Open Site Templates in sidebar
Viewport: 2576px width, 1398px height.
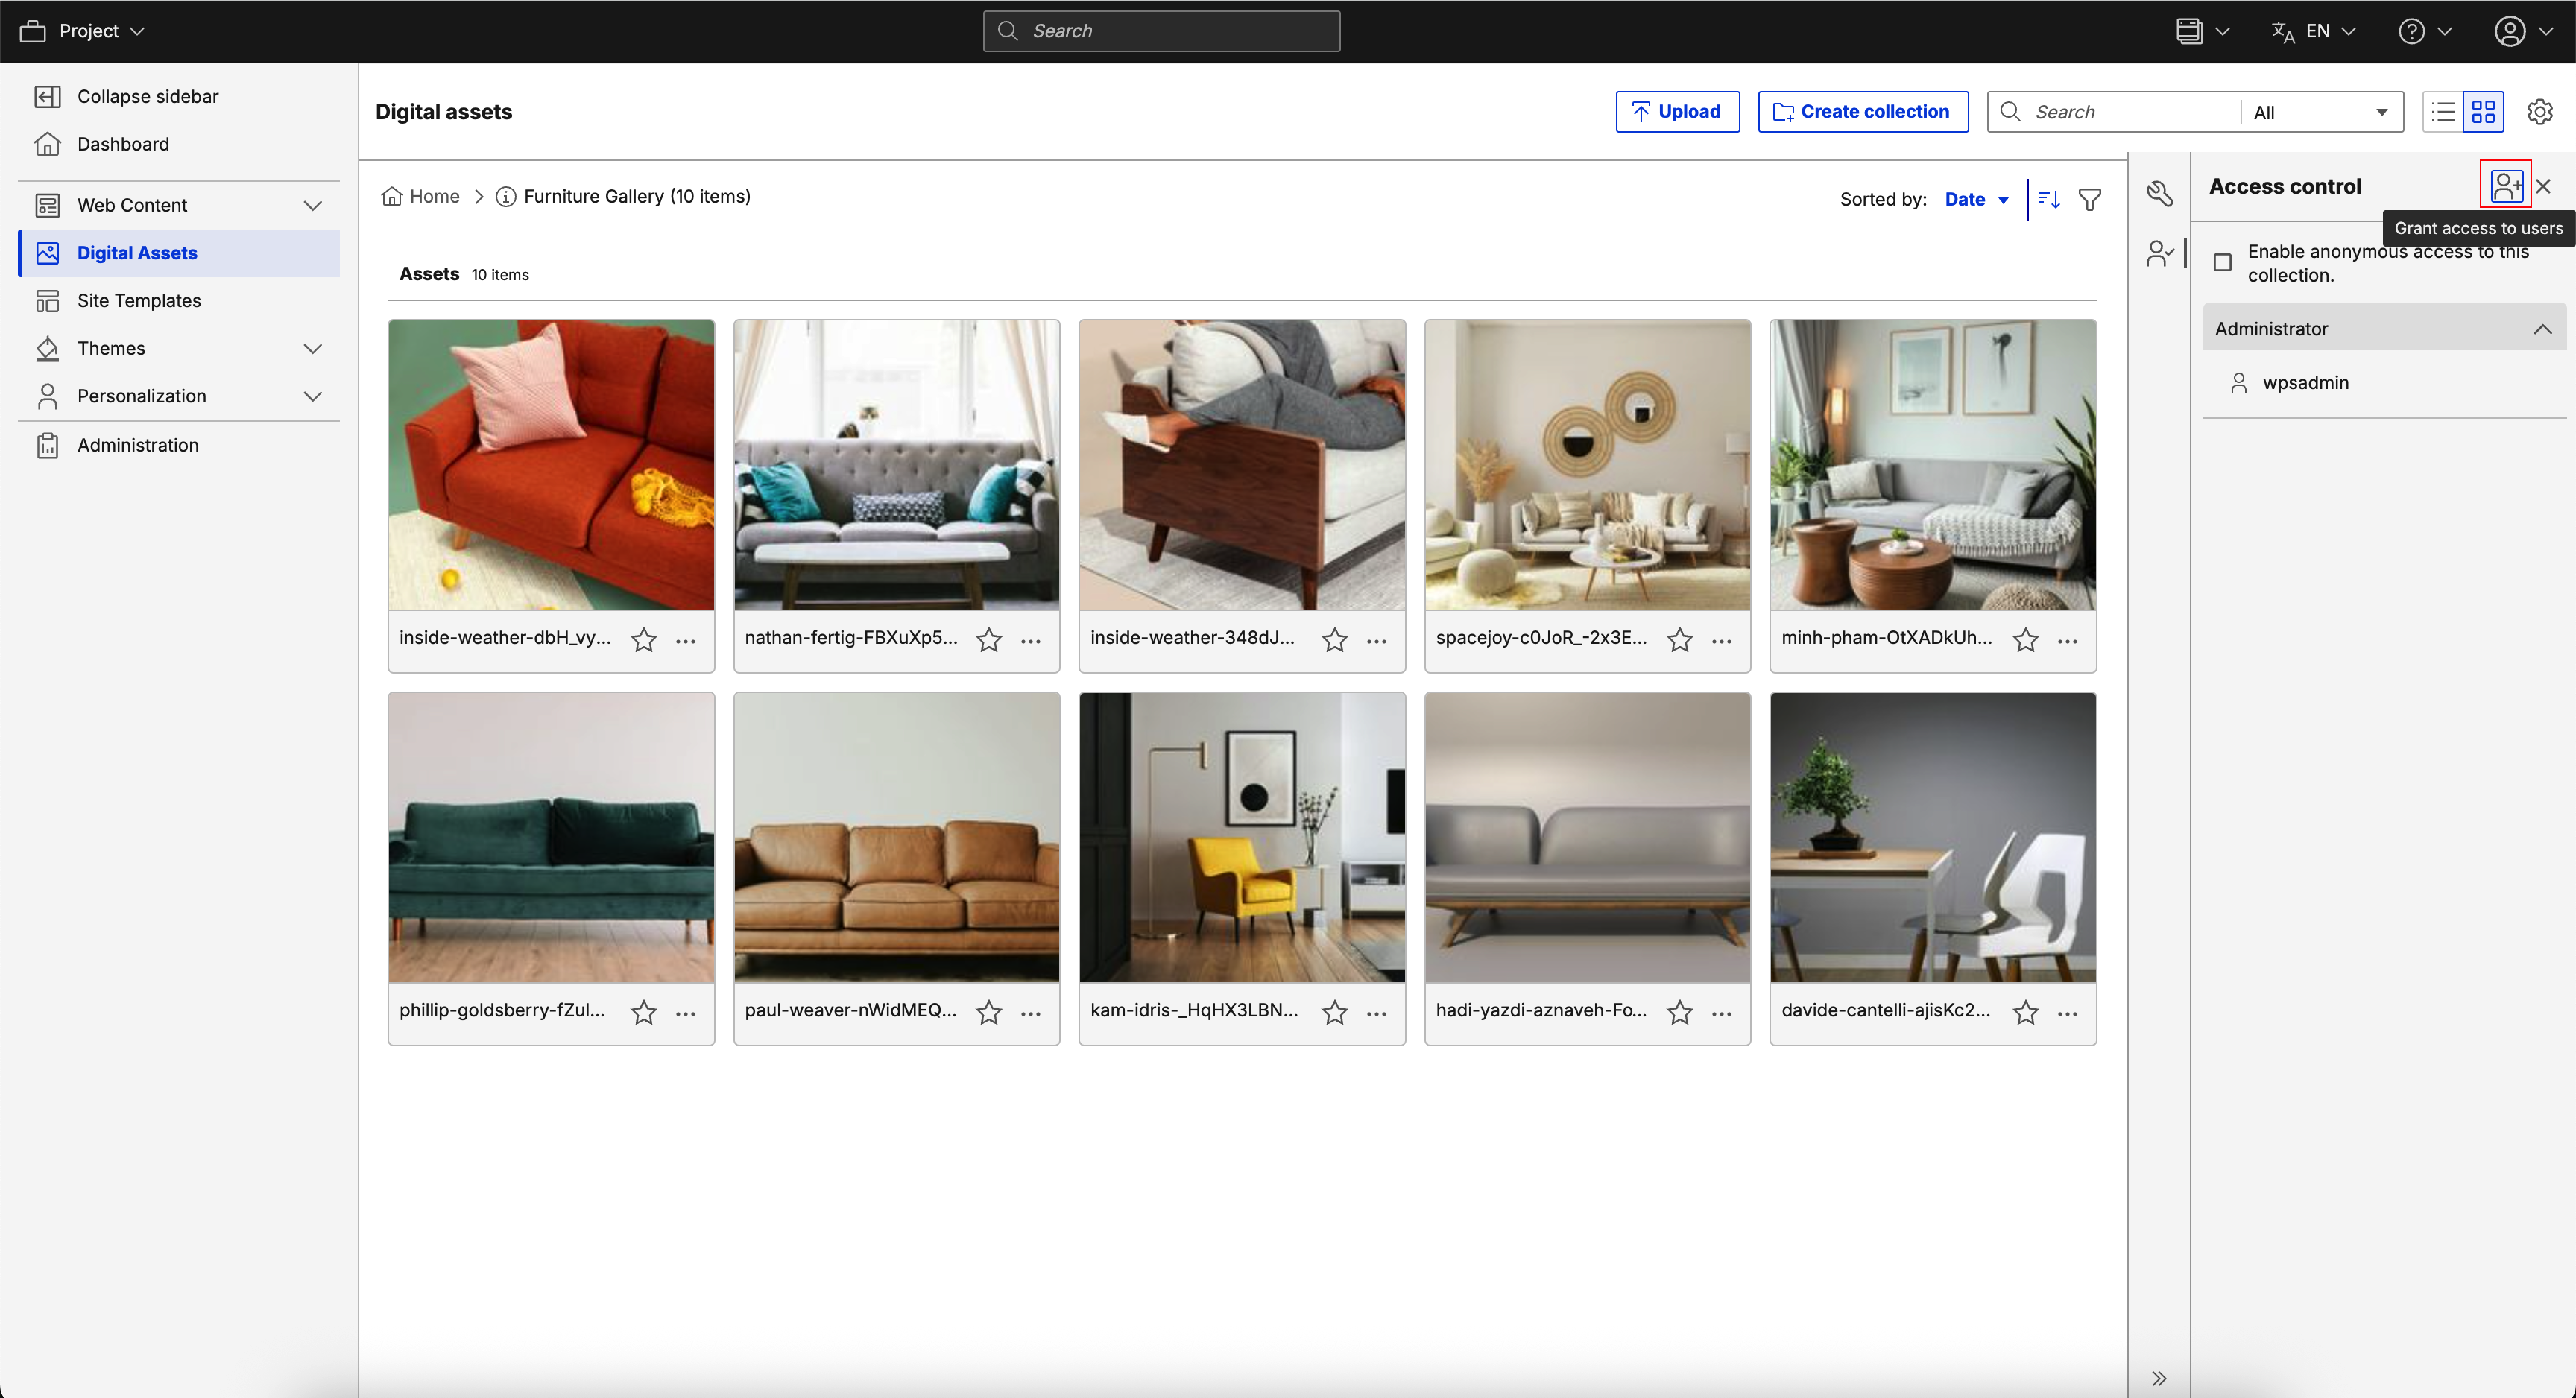coord(139,300)
